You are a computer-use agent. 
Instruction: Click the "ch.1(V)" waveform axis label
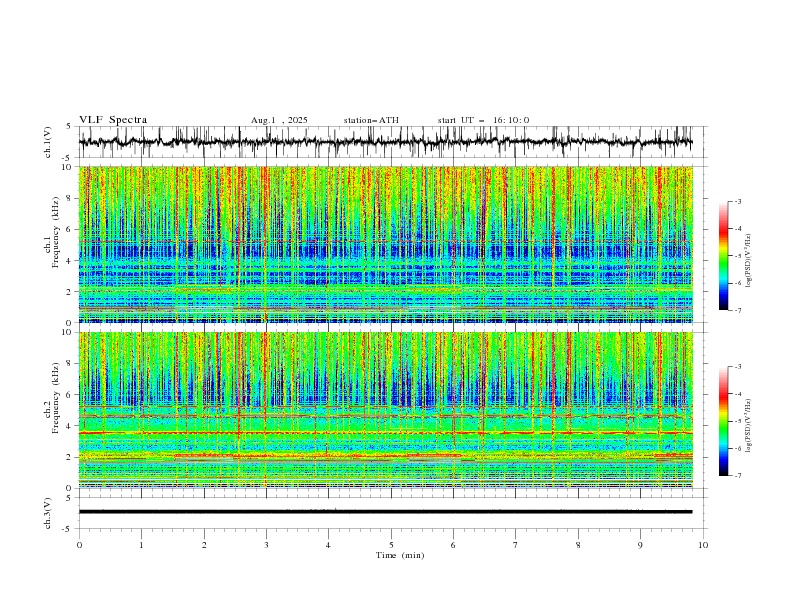pyautogui.click(x=48, y=142)
